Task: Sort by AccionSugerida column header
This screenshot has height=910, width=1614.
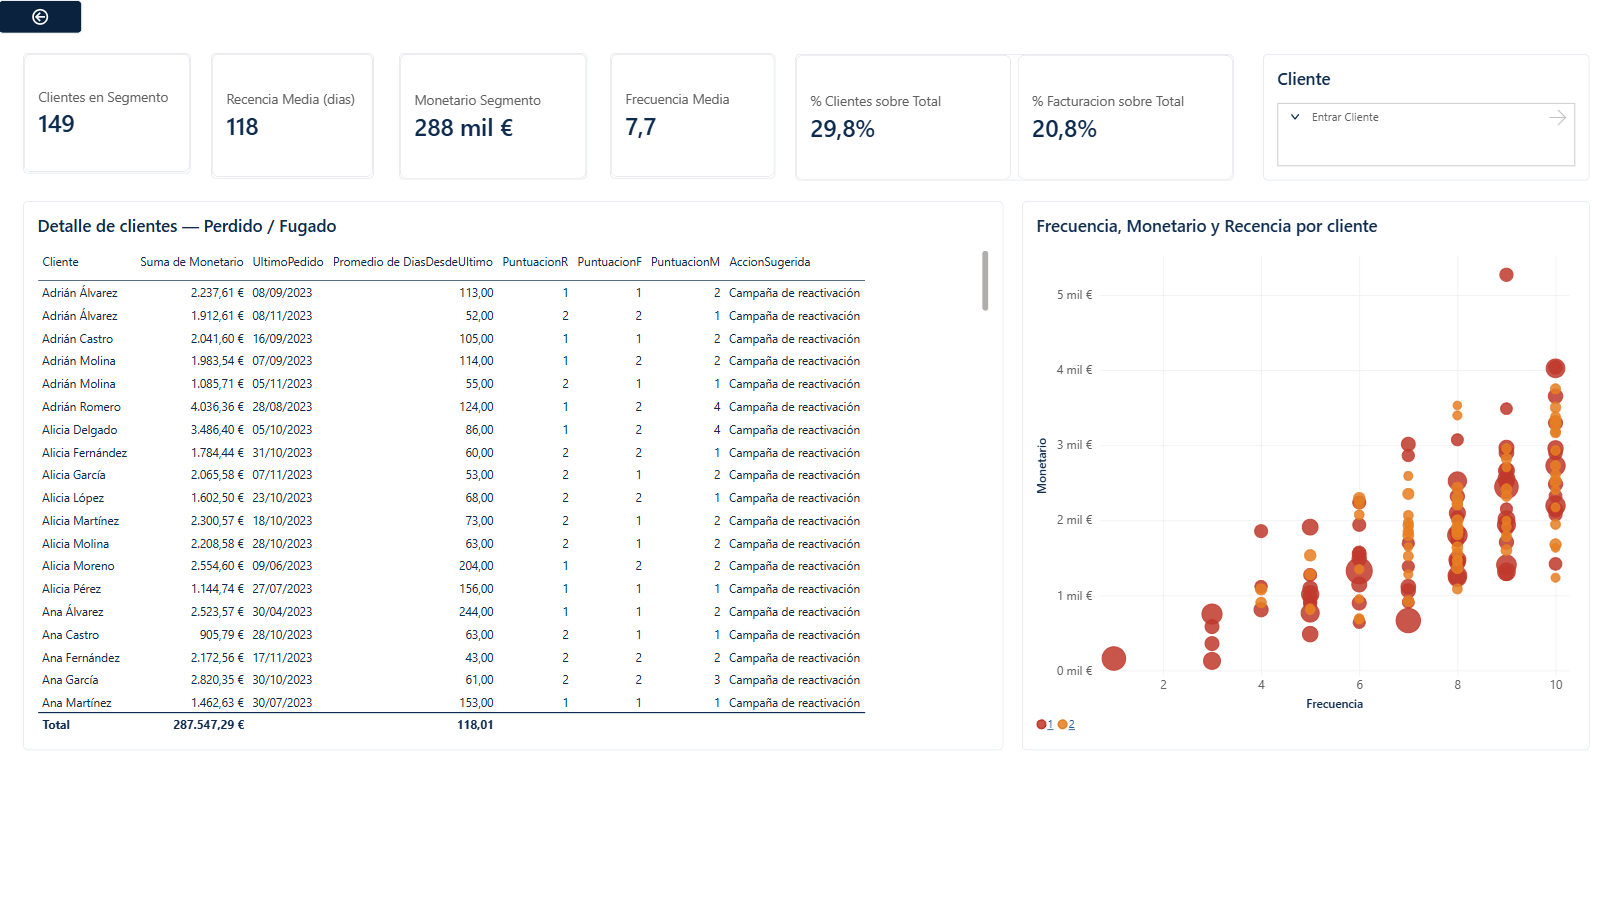Action: click(769, 262)
